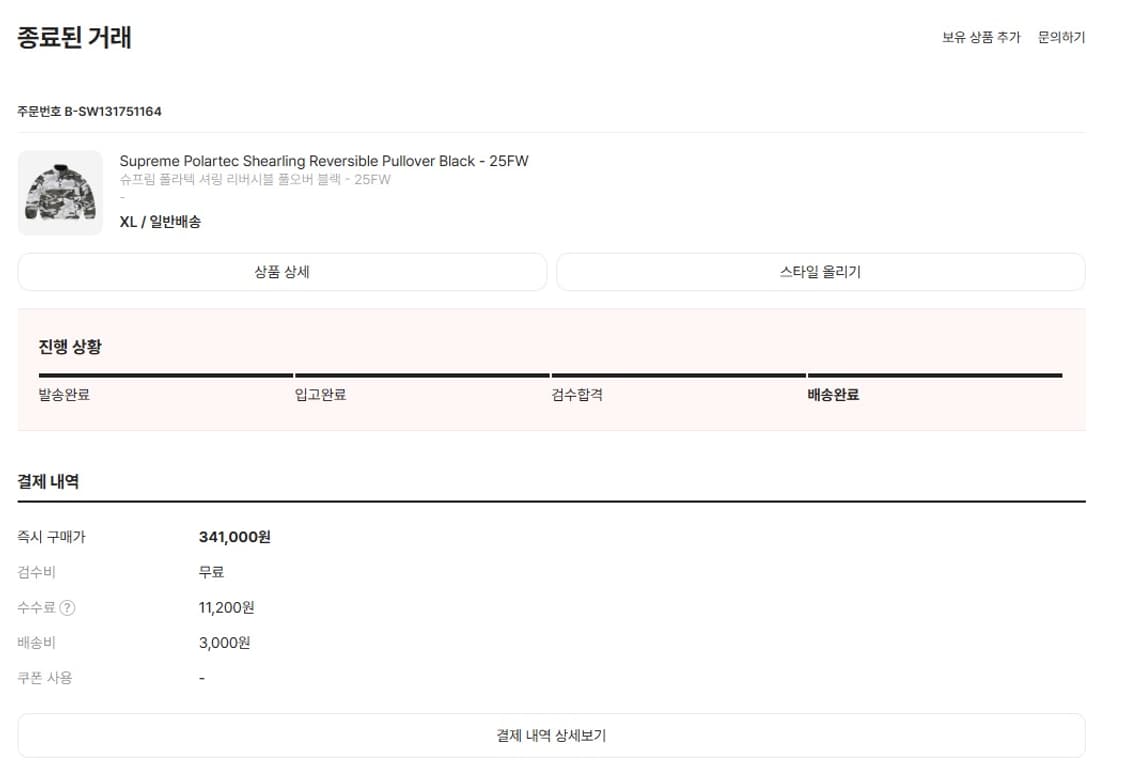Click the 11,200원 fee amount

(x=227, y=608)
